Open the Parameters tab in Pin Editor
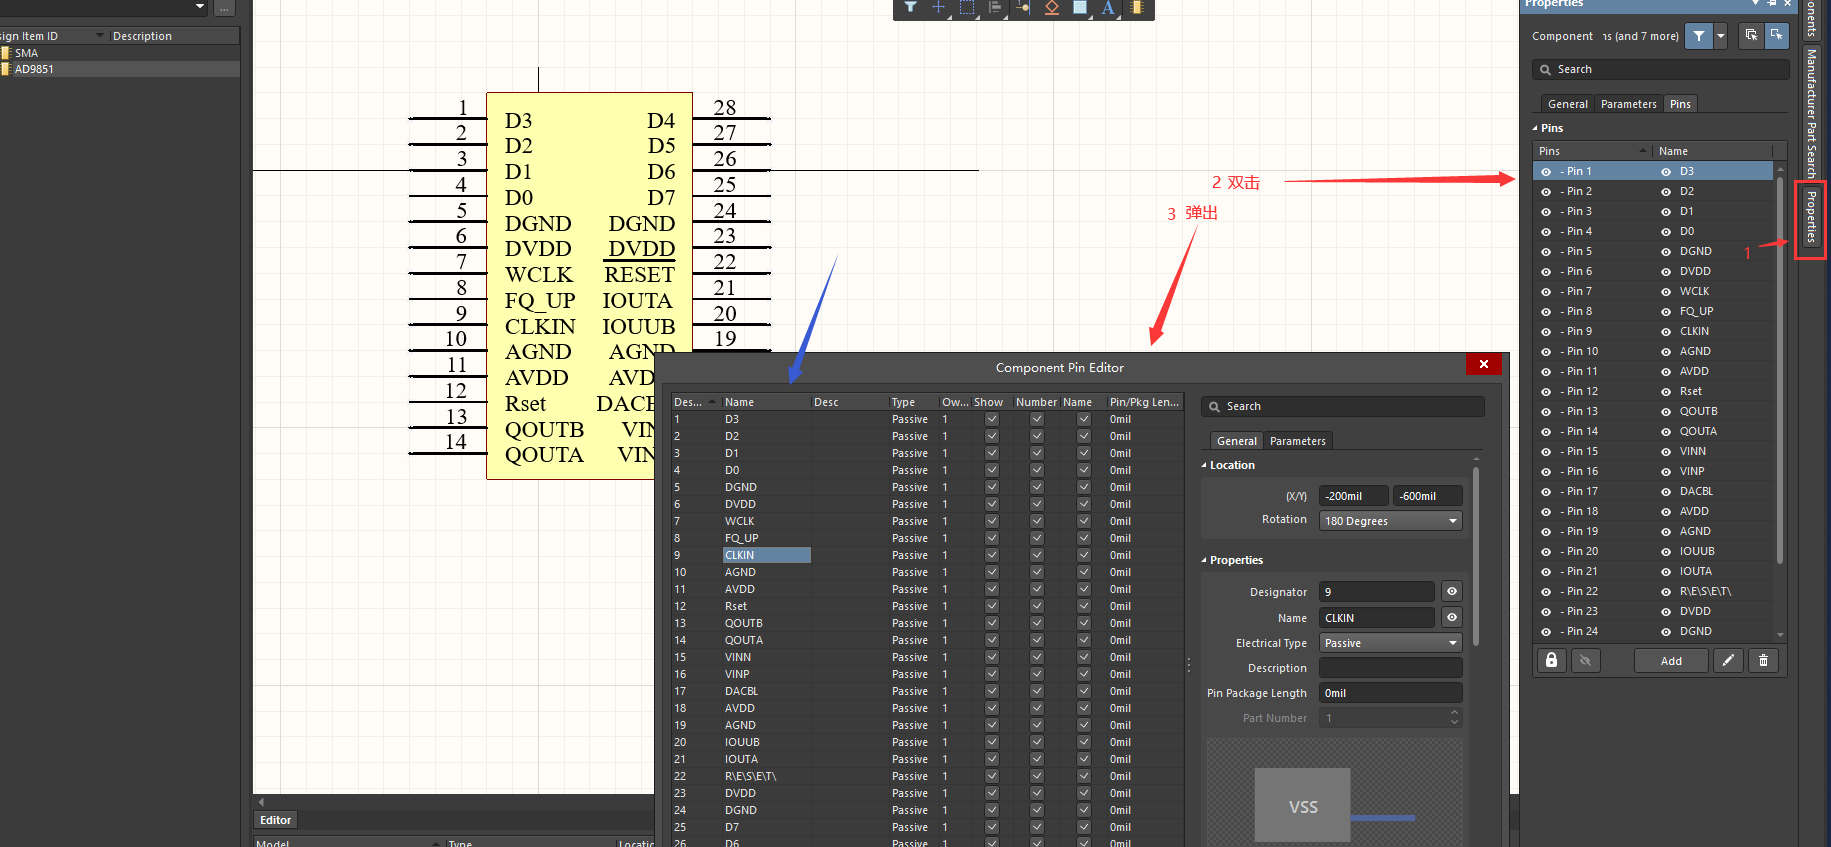Image resolution: width=1831 pixels, height=847 pixels. point(1297,441)
